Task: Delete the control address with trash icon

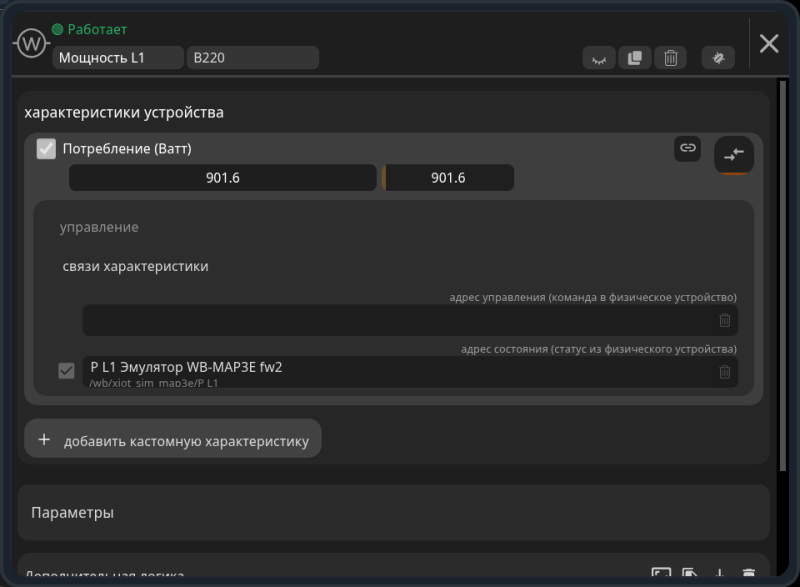Action: (x=724, y=320)
